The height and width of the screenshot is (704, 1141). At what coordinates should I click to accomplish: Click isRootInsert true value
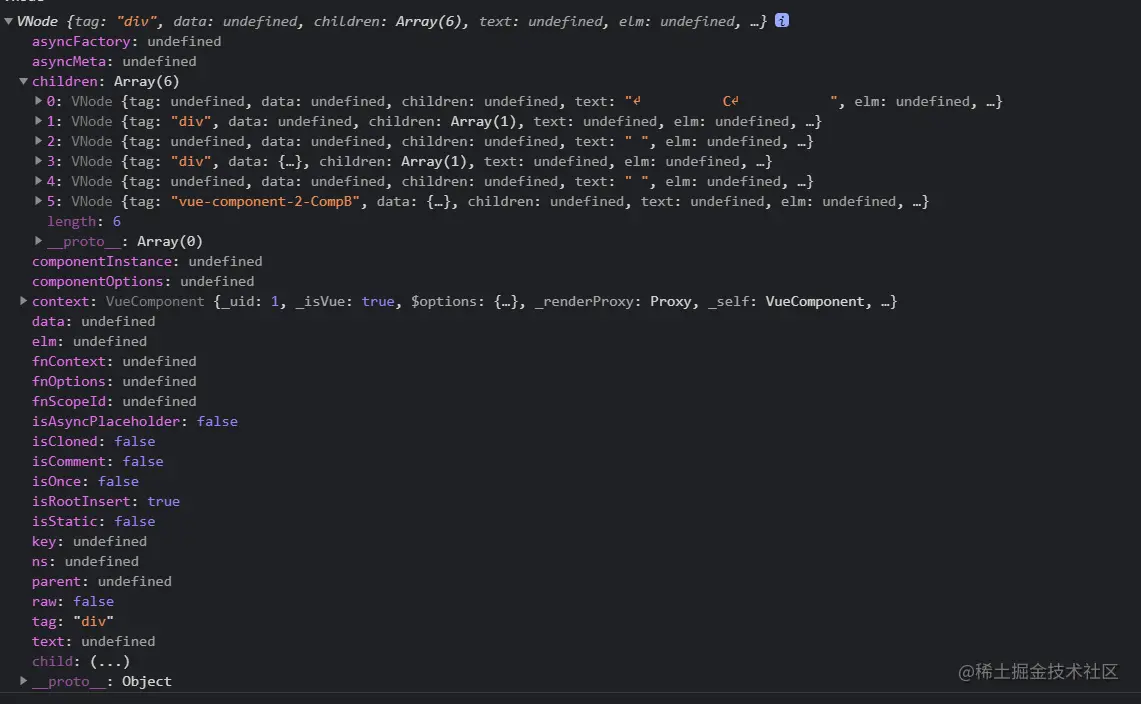[164, 501]
